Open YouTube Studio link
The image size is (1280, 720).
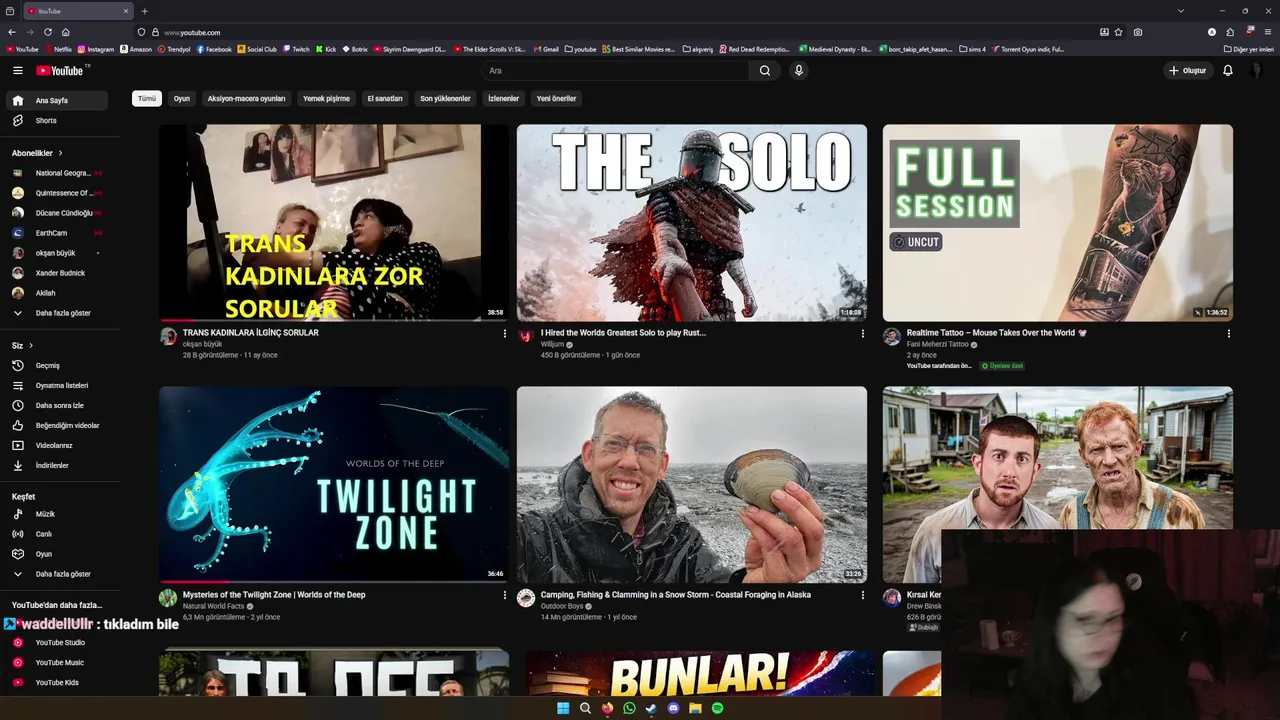[x=56, y=642]
